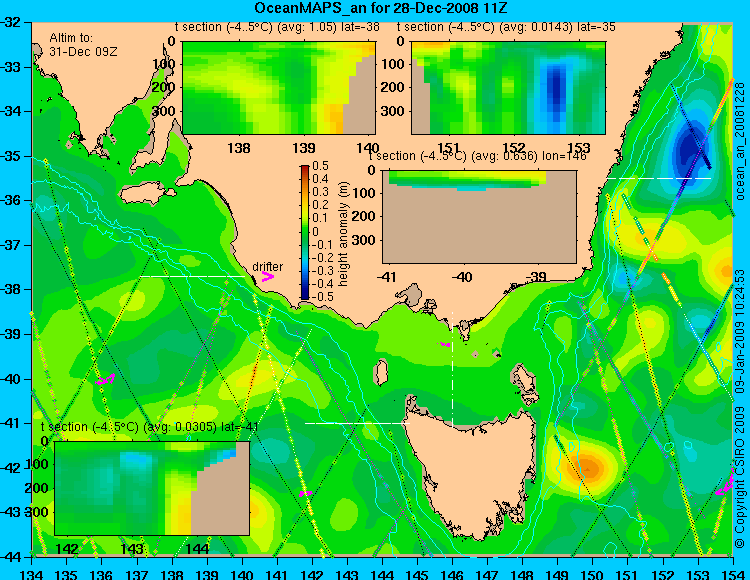Screen dimensions: 750x580
Task: Click the magenta drifter marker in Bass Strait
Action: [445, 344]
